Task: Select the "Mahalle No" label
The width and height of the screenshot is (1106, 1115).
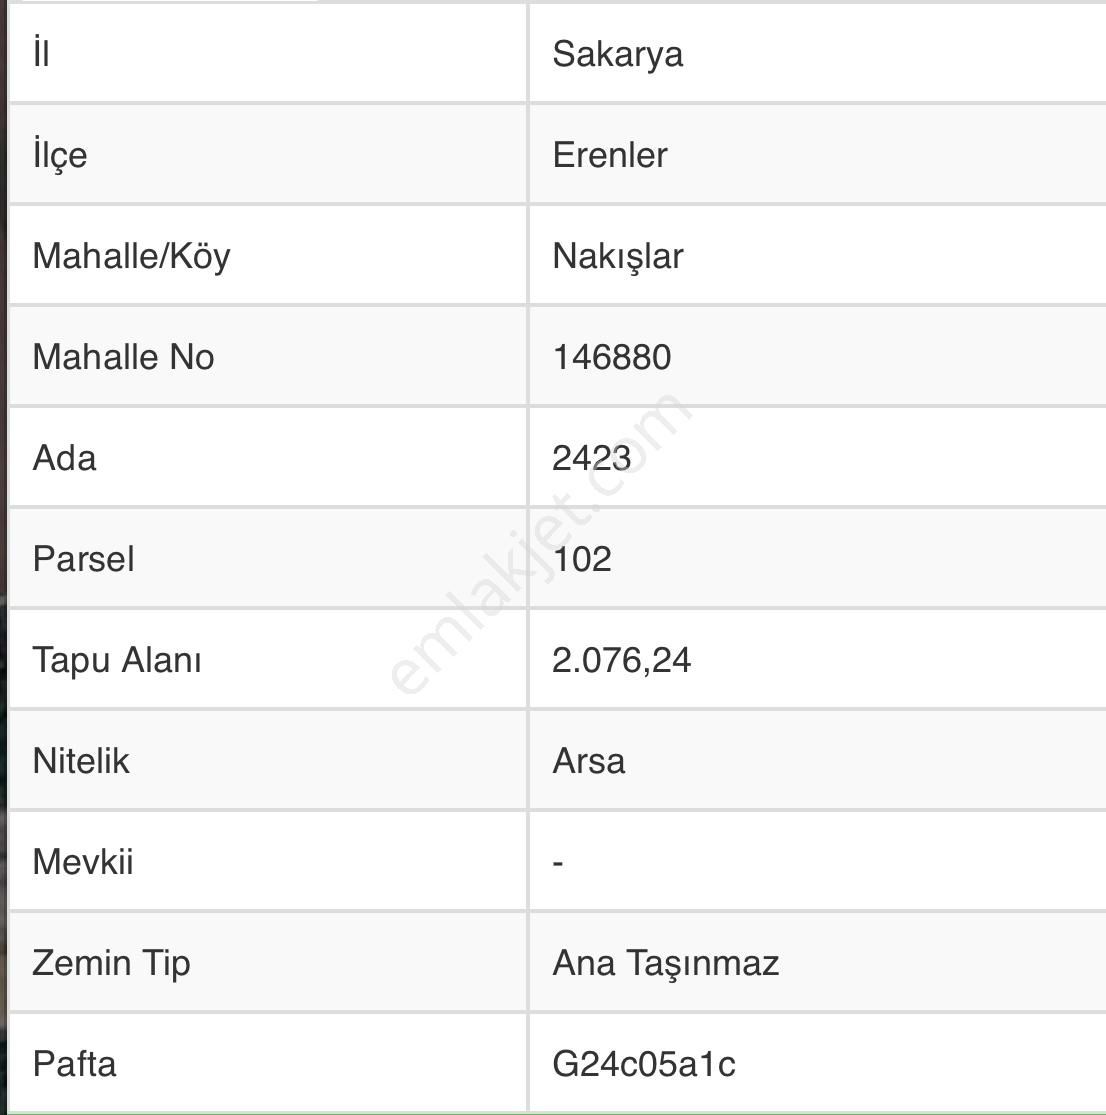Action: pos(123,357)
